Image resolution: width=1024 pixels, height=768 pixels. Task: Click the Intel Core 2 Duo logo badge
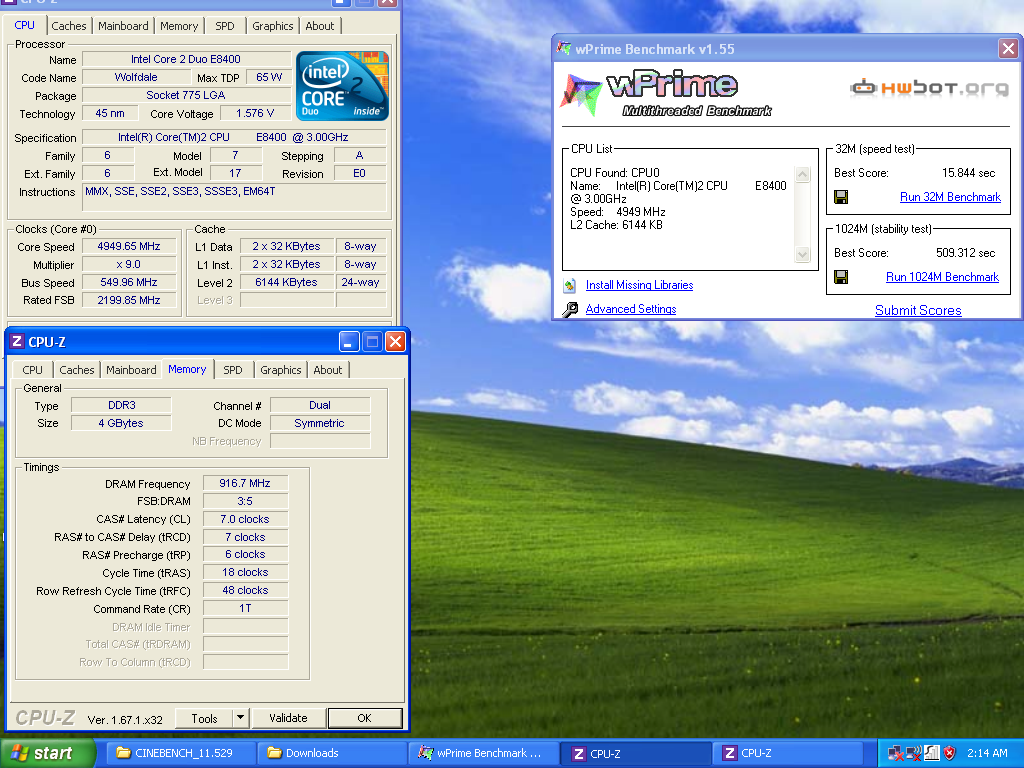pyautogui.click(x=342, y=86)
